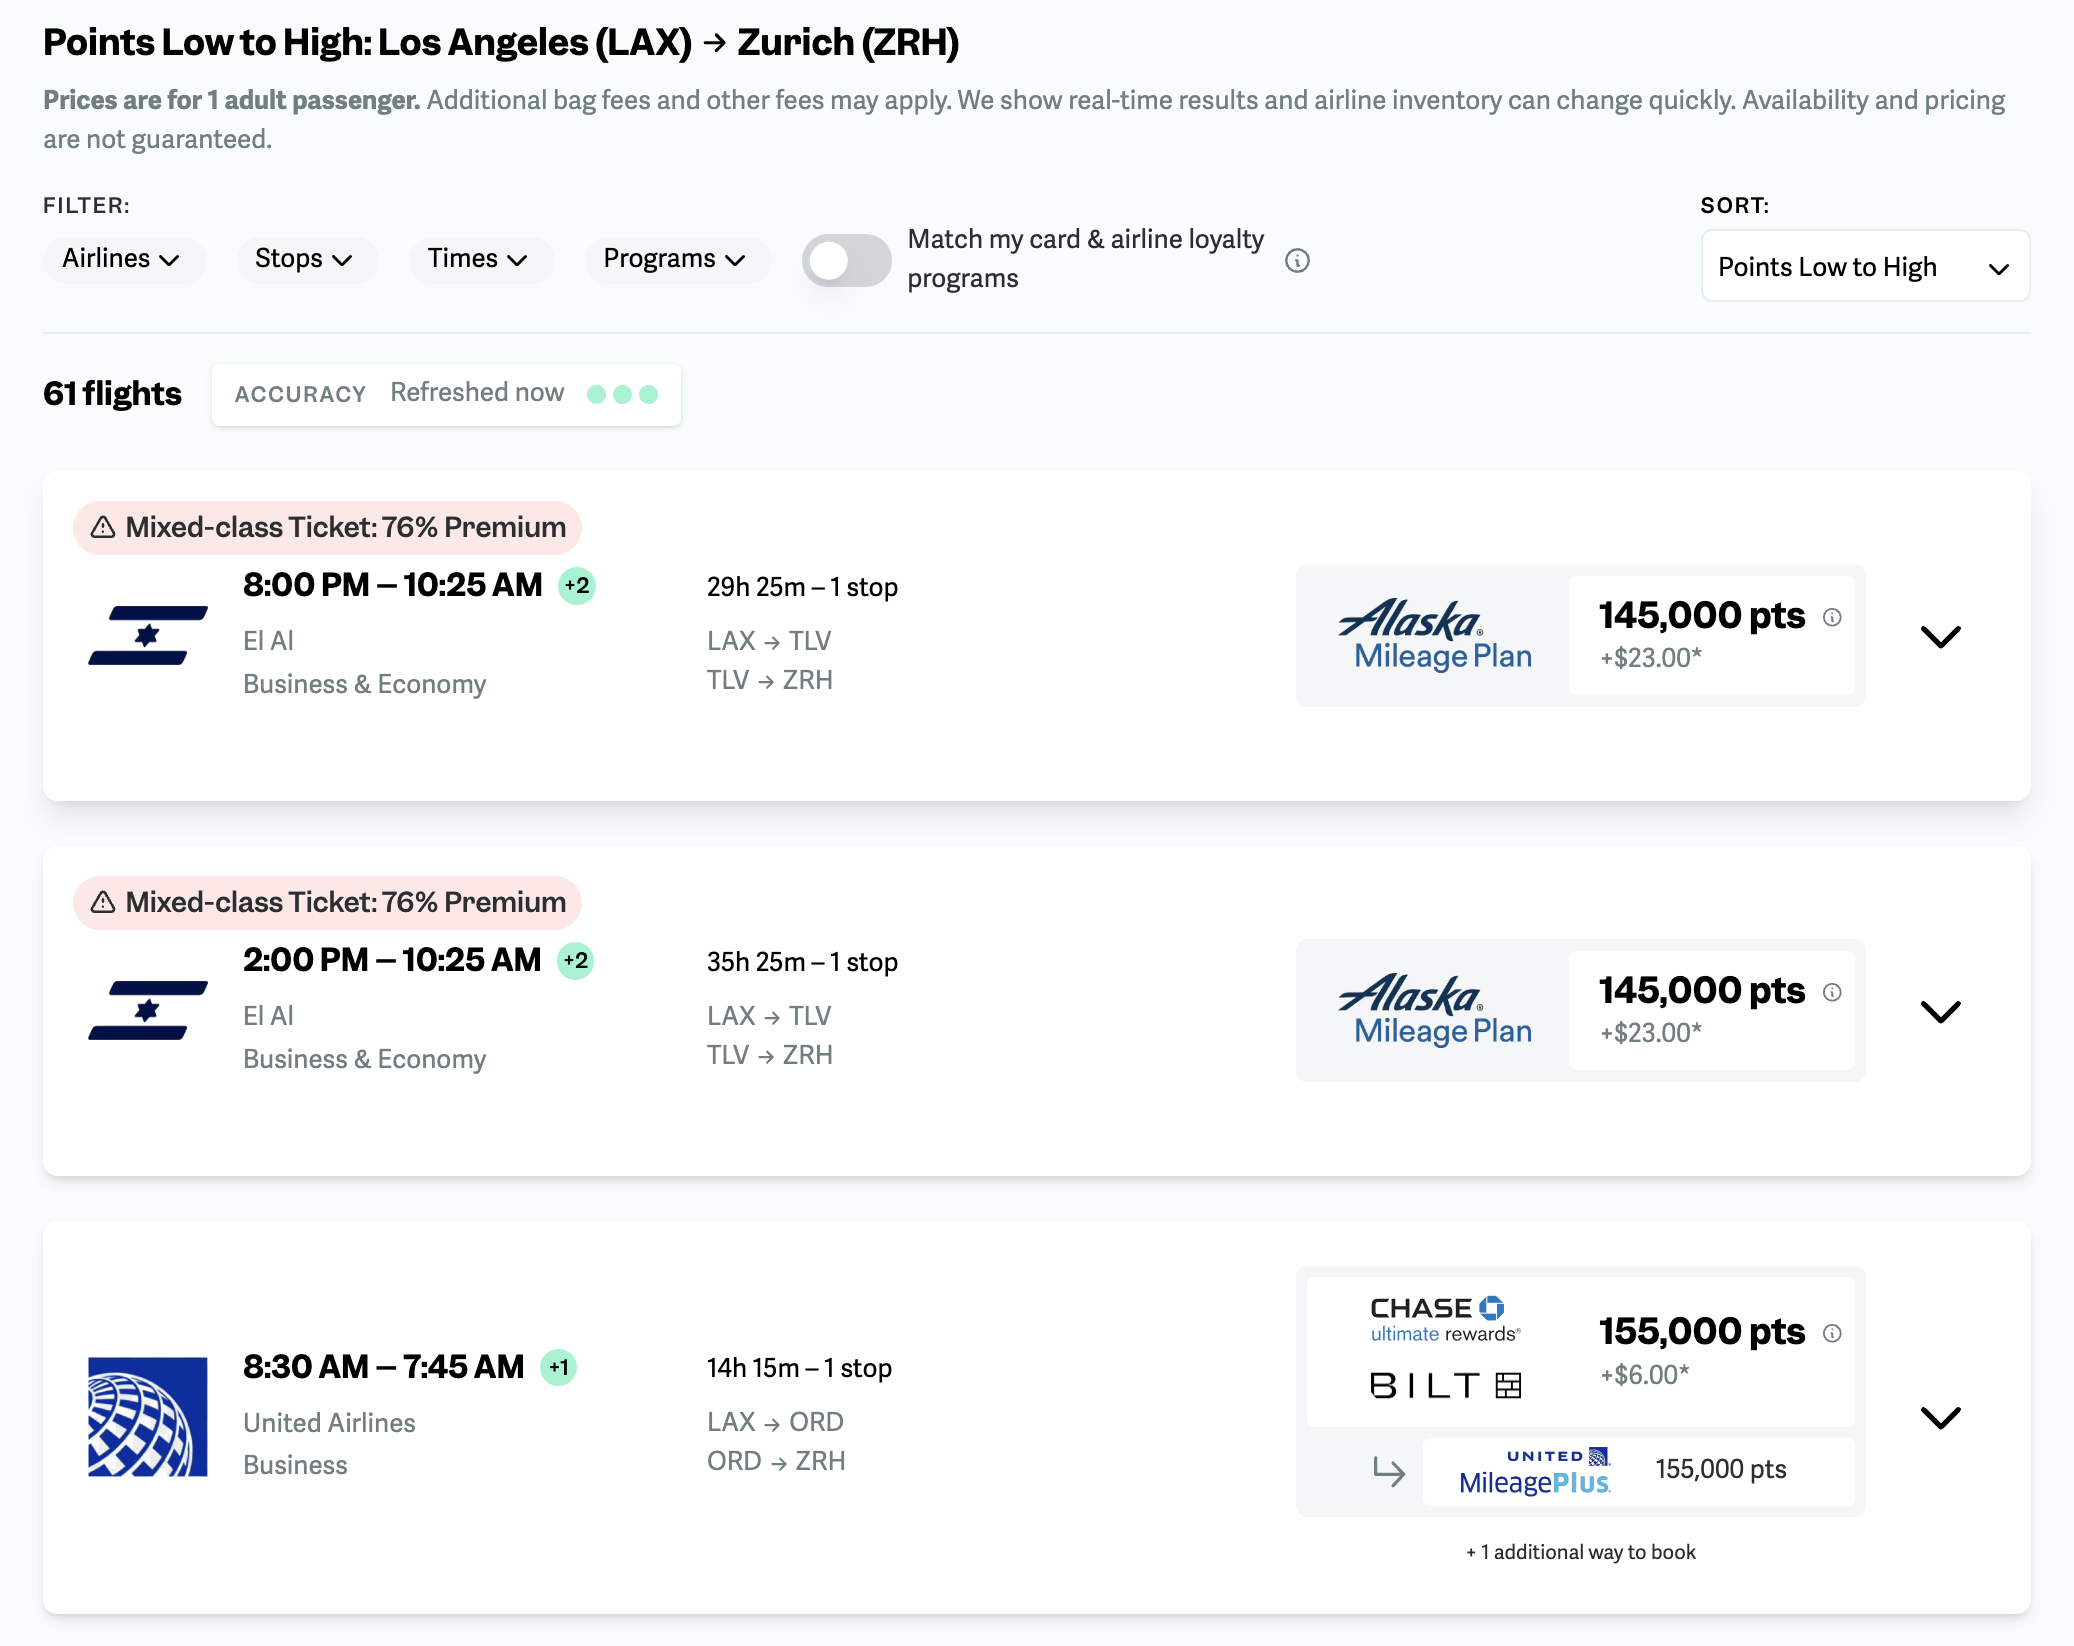
Task: Click the +2 days badge on 8:00 PM flight
Action: tap(577, 585)
